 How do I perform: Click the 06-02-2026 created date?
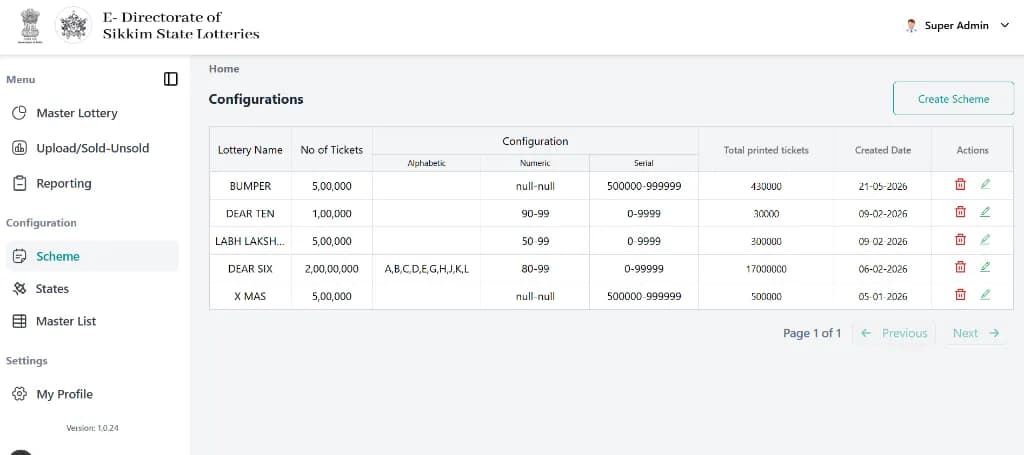click(x=883, y=268)
